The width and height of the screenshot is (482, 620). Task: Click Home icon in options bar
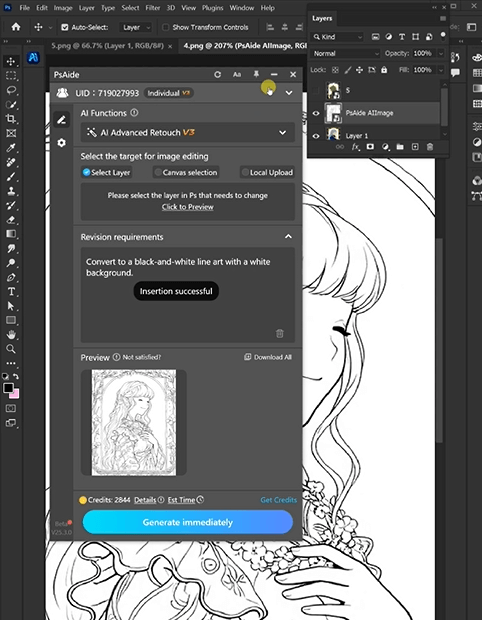(16, 27)
